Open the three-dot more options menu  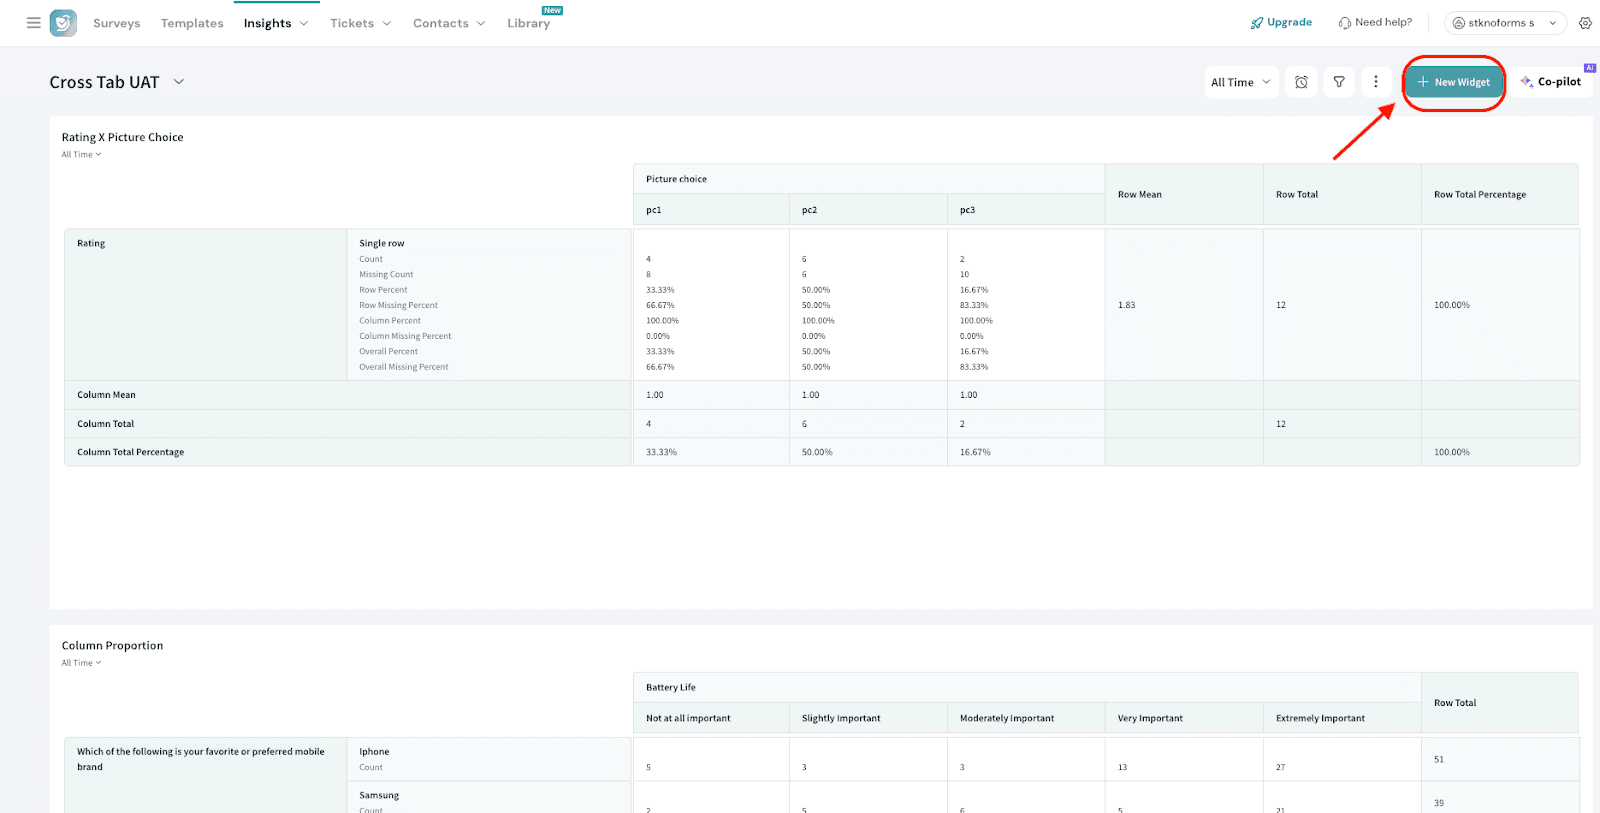point(1376,82)
